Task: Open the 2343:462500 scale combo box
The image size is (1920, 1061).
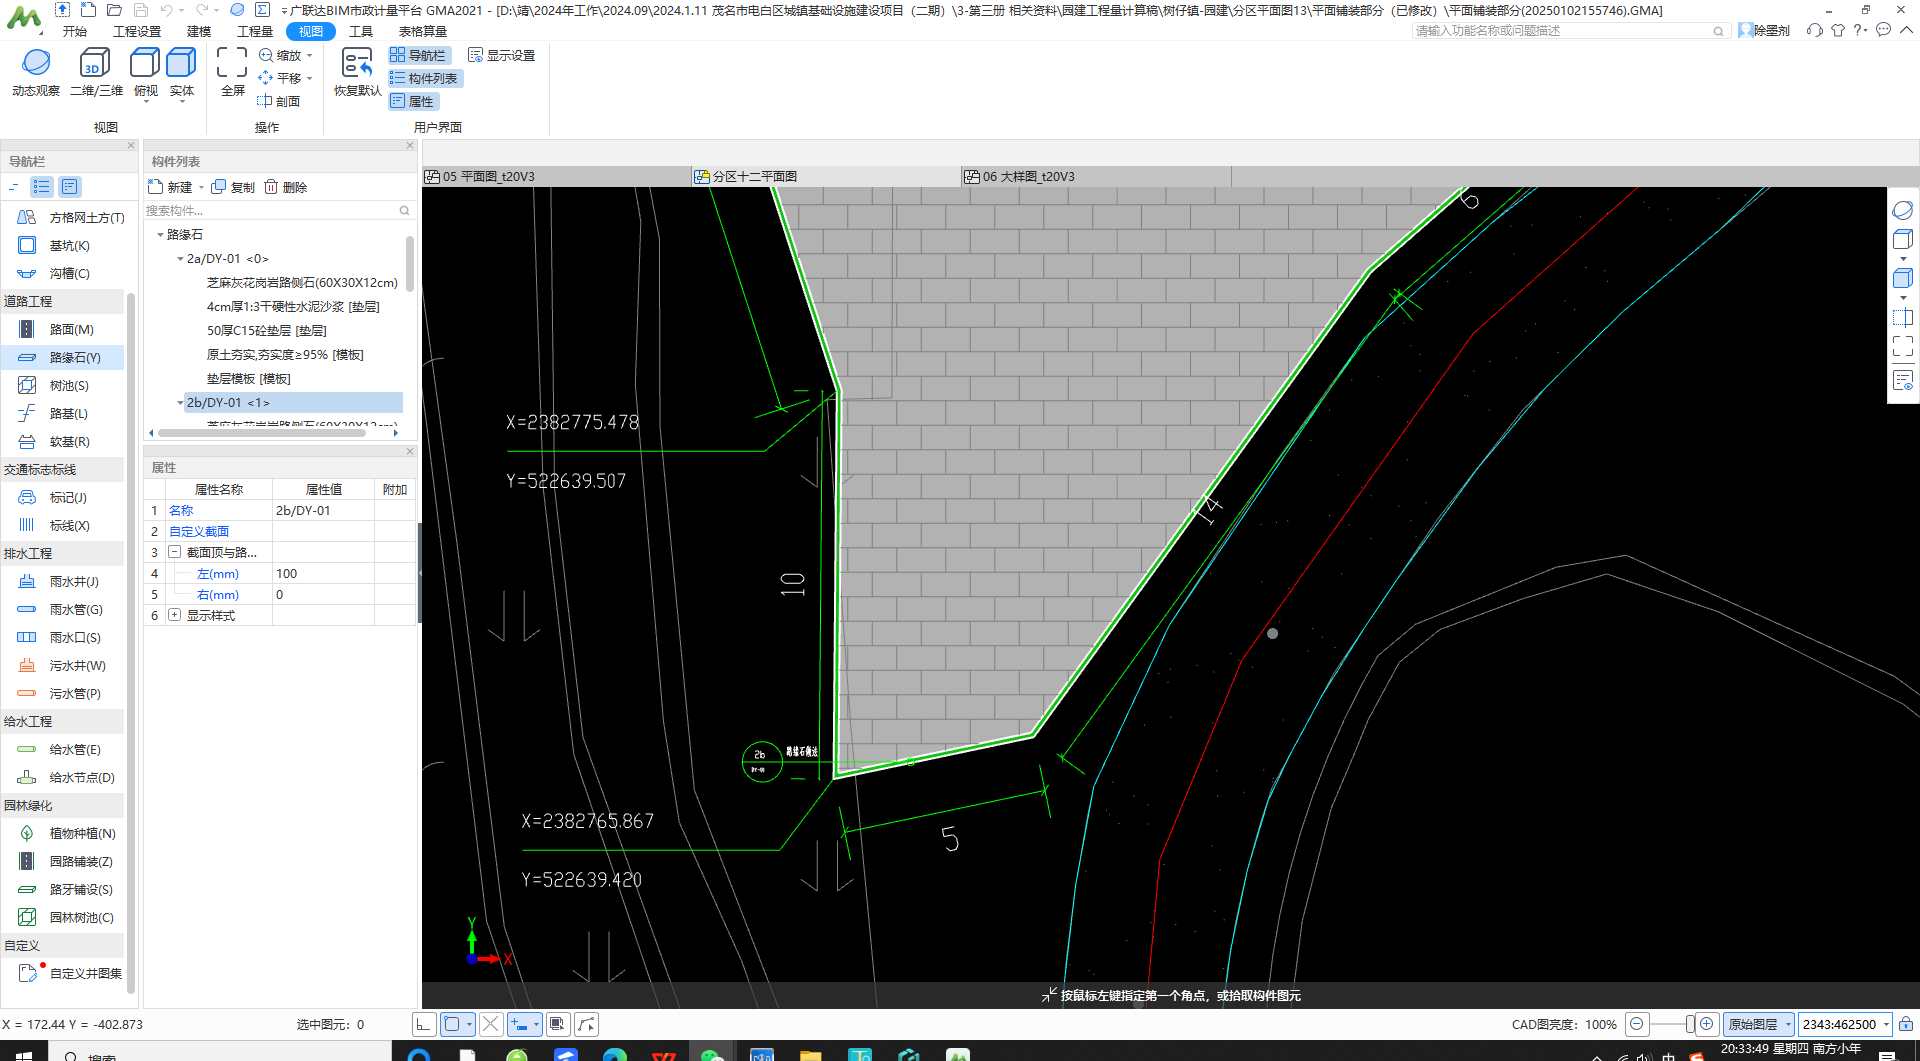Action: pos(1845,1024)
